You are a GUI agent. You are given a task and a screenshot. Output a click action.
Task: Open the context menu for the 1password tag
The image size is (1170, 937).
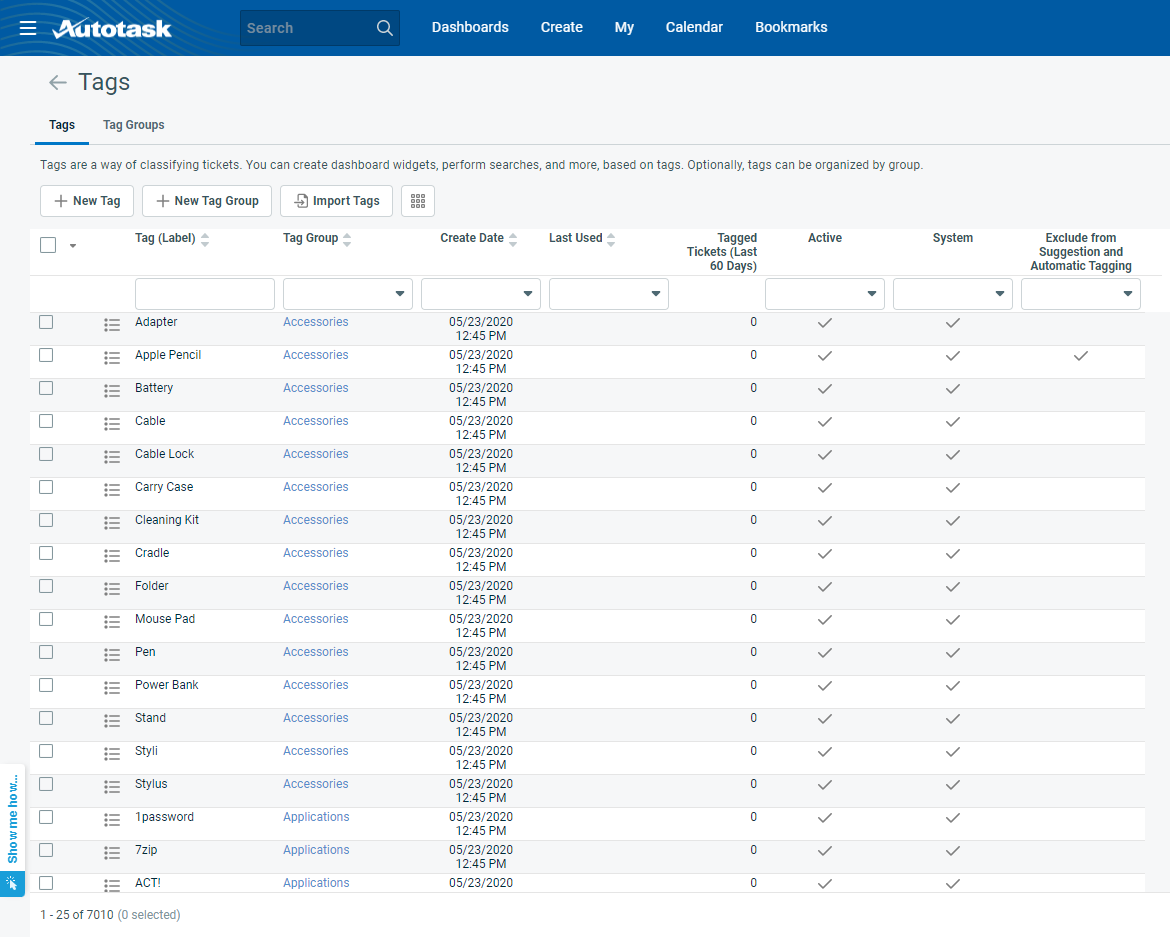[x=111, y=819]
